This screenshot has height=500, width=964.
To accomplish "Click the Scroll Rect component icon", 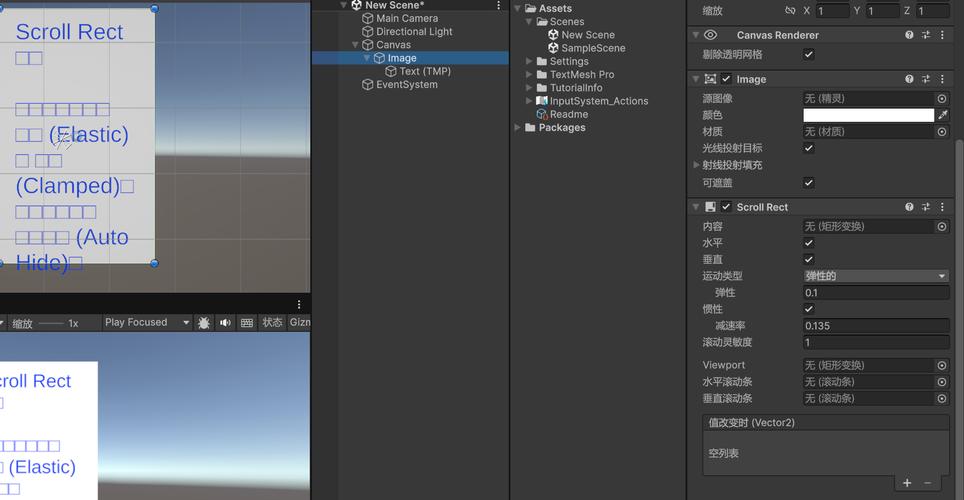I will point(710,207).
